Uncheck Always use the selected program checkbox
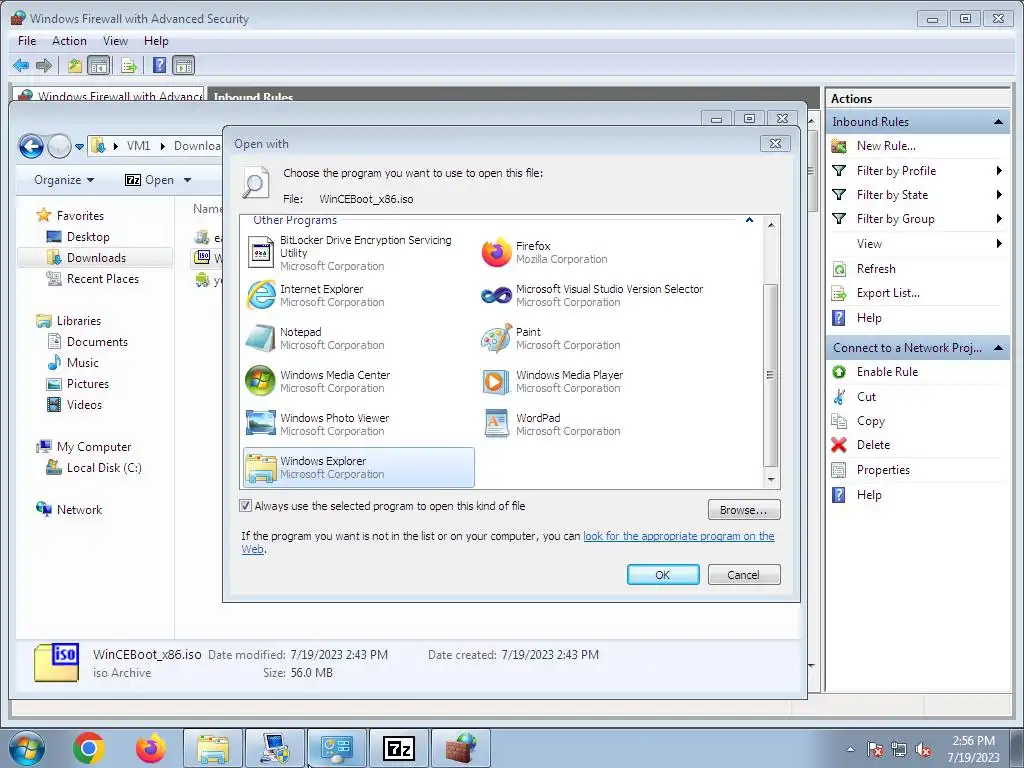 (x=246, y=505)
